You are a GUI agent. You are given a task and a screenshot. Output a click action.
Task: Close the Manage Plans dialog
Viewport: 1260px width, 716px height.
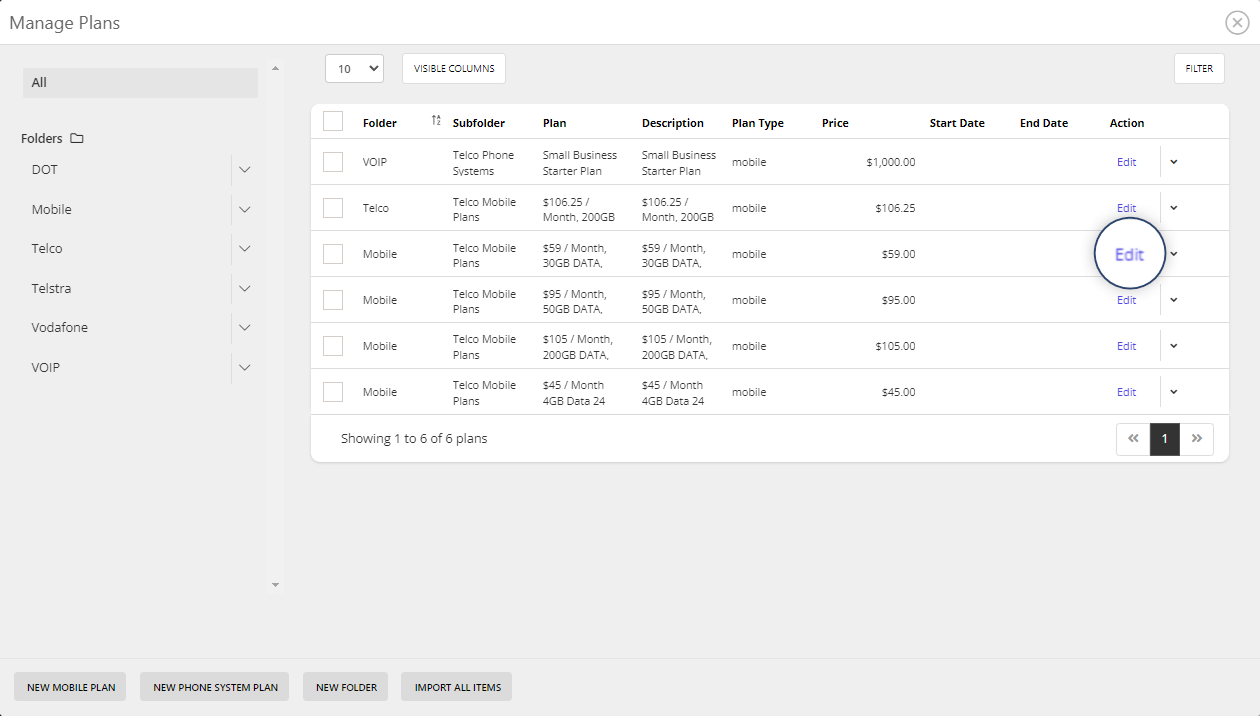click(1237, 23)
